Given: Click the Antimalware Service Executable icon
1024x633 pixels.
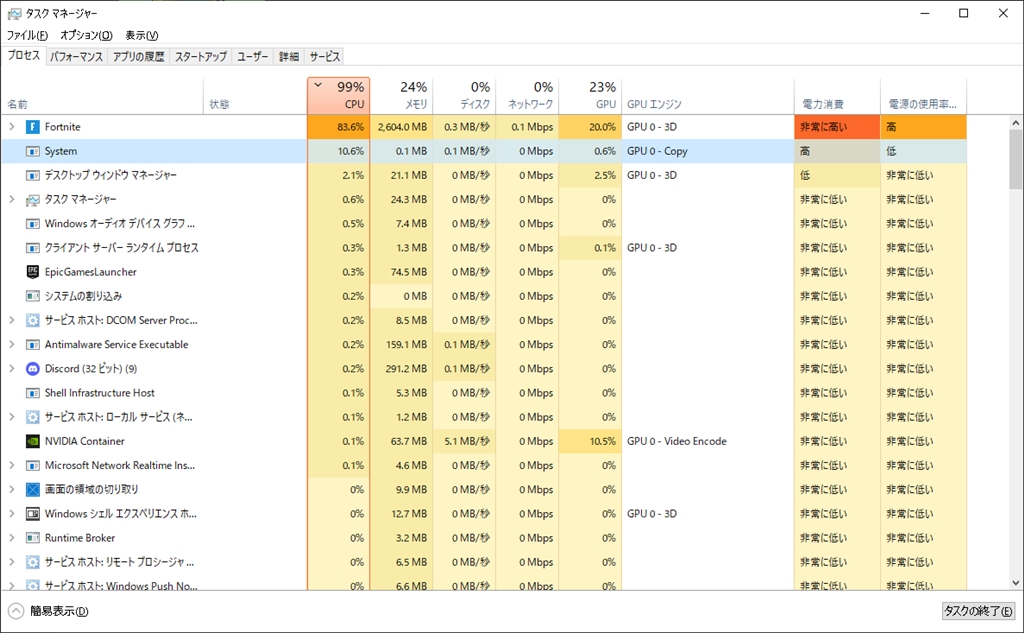Looking at the screenshot, I should pyautogui.click(x=32, y=345).
